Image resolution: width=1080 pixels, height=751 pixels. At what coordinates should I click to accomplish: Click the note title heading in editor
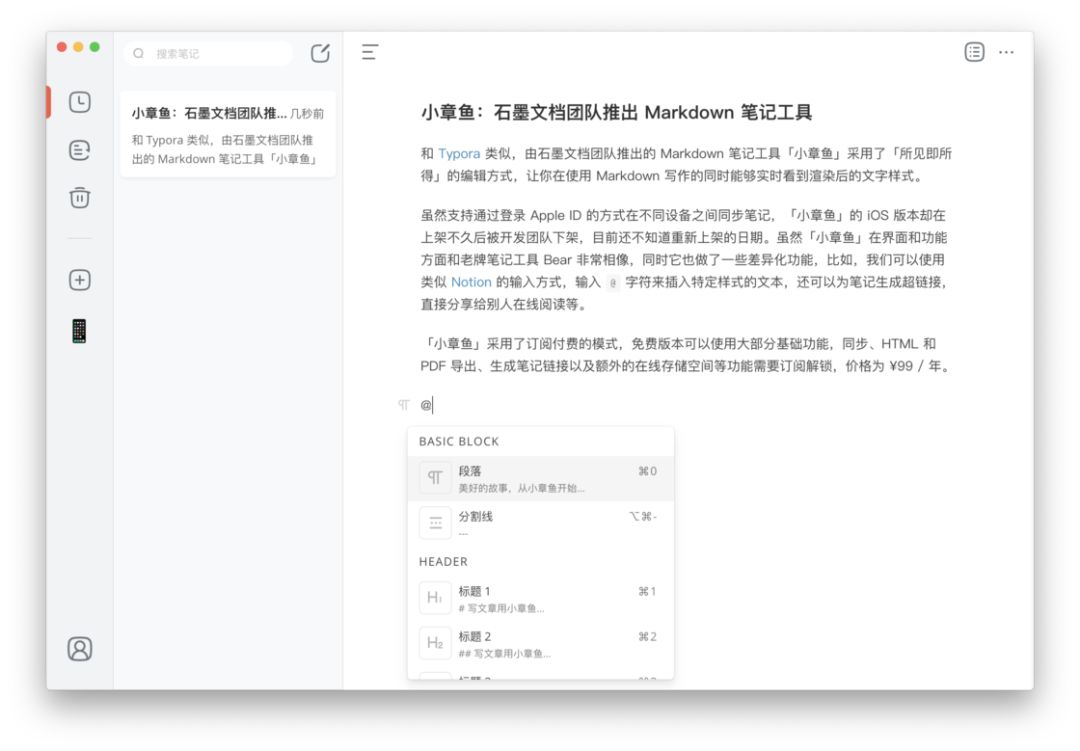point(616,112)
